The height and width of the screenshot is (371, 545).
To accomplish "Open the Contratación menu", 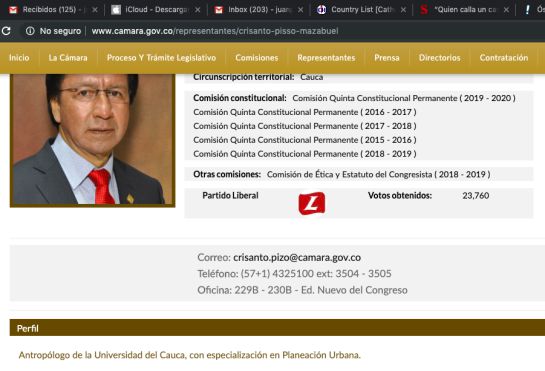I will click(x=504, y=58).
